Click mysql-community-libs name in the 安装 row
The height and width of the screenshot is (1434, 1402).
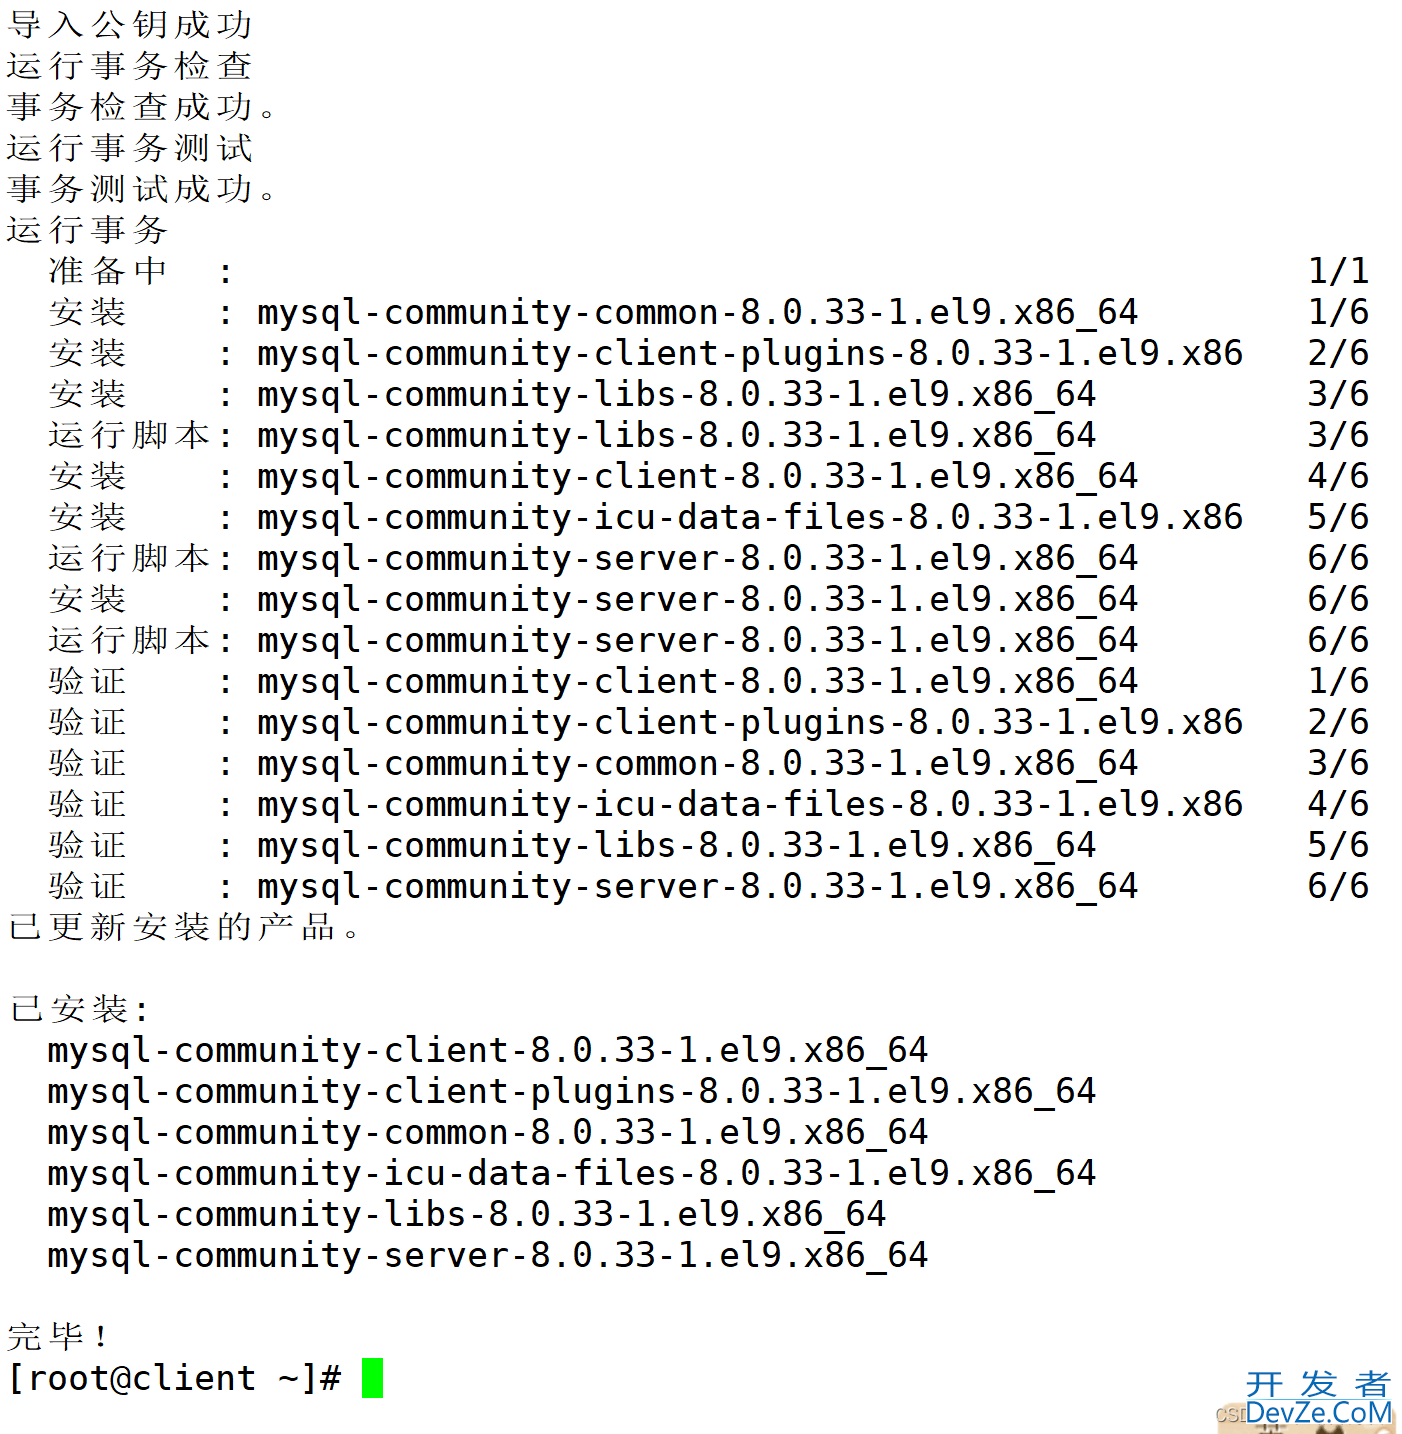(x=676, y=394)
